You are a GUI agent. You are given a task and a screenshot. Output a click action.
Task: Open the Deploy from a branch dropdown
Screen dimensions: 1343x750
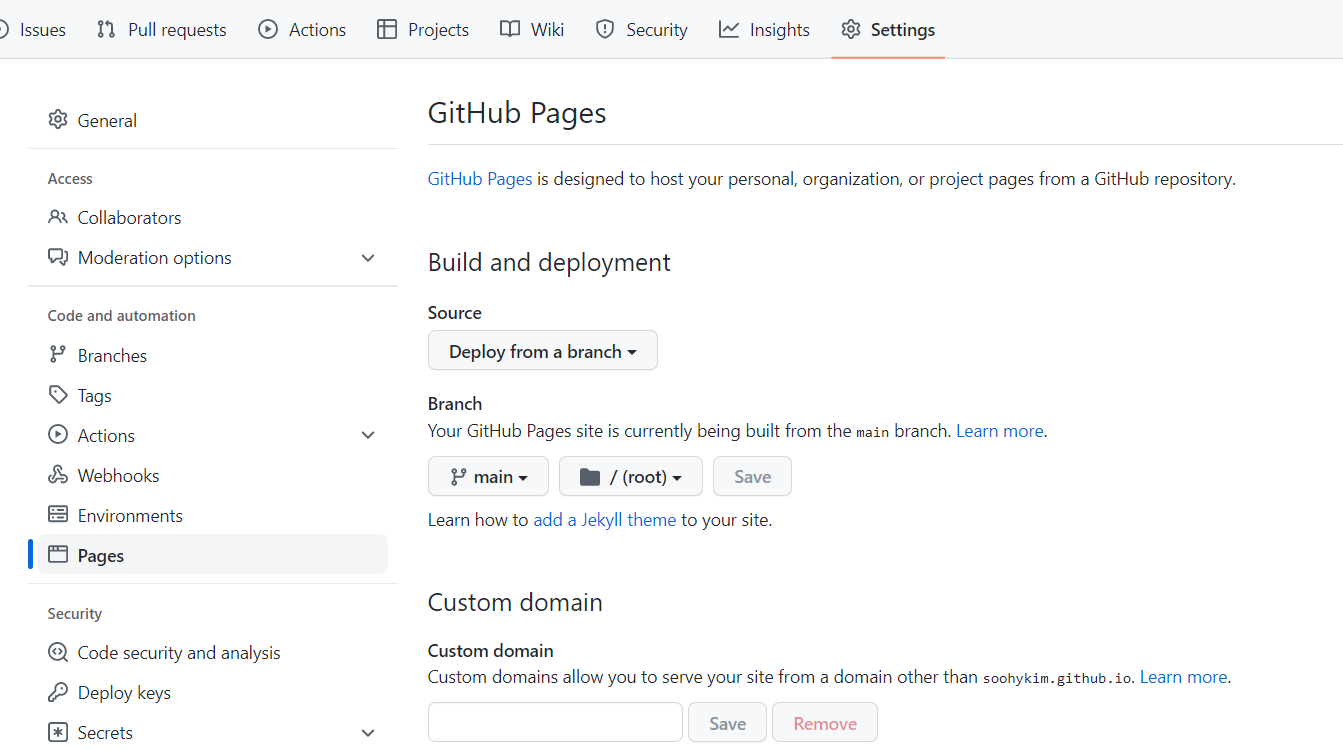[x=543, y=351]
